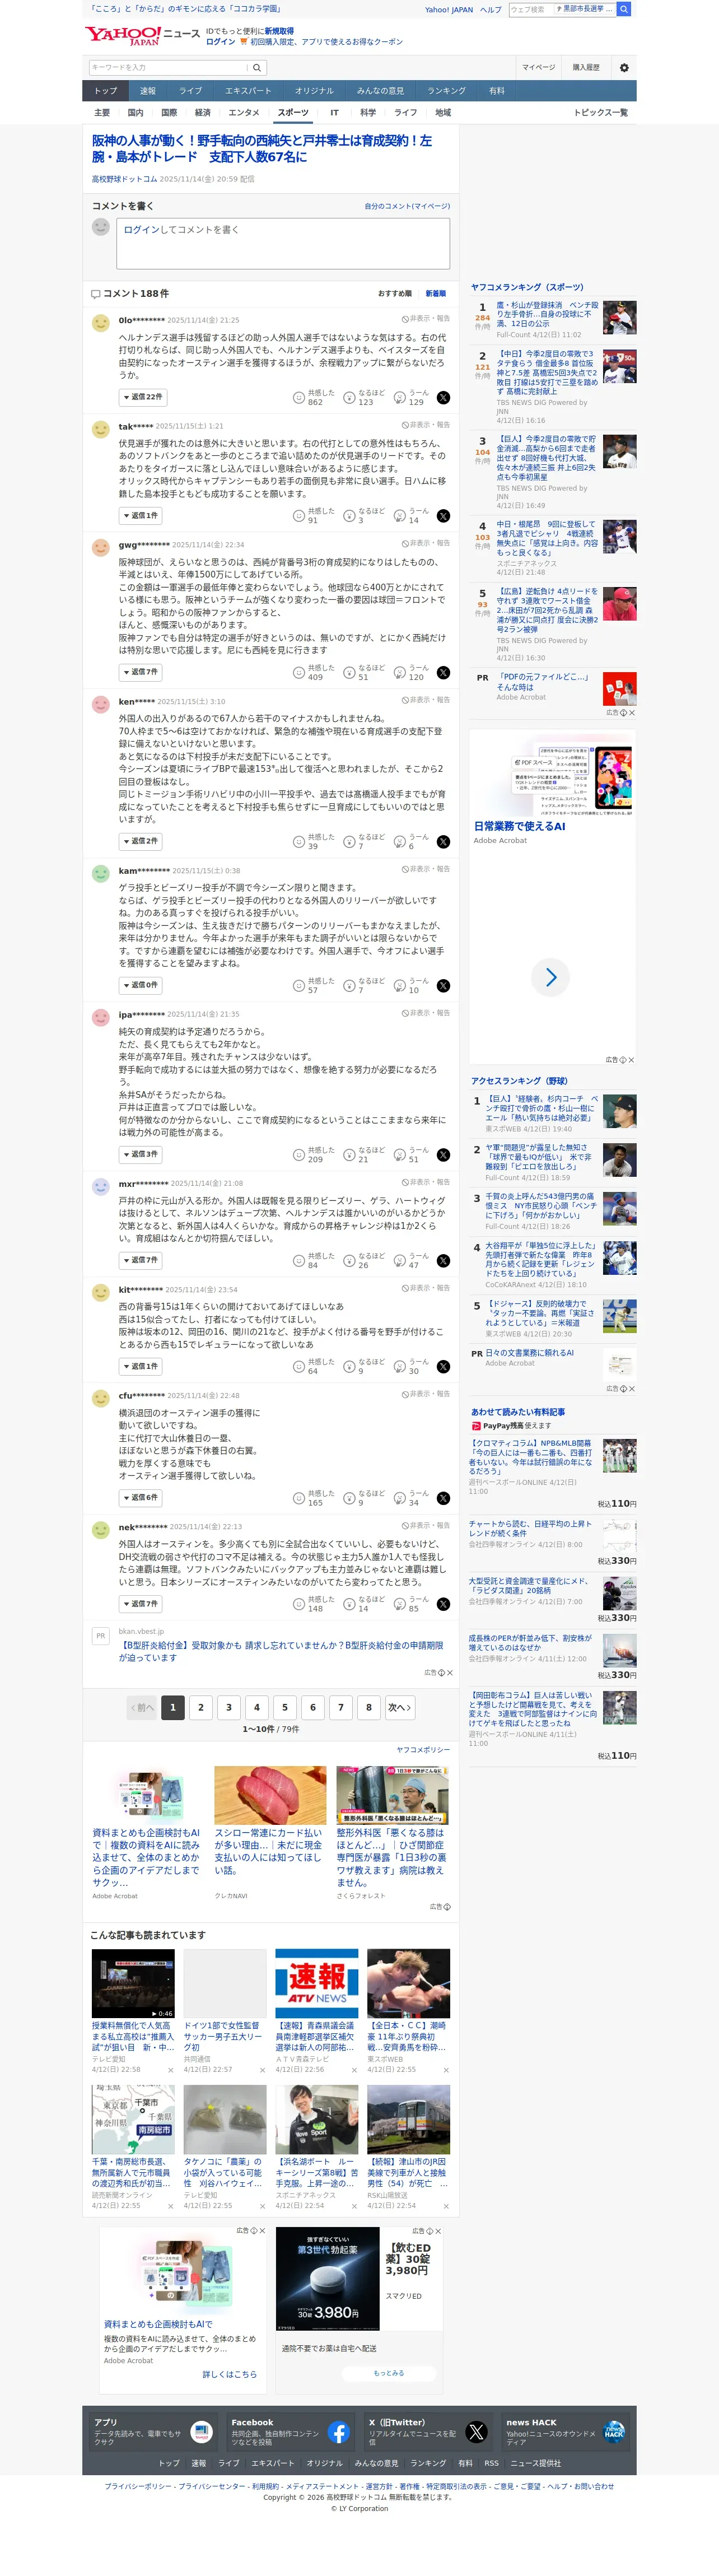This screenshot has width=719, height=2576.
Task: Click 非表示・報告 on 0lo's comment
Action: tap(426, 319)
